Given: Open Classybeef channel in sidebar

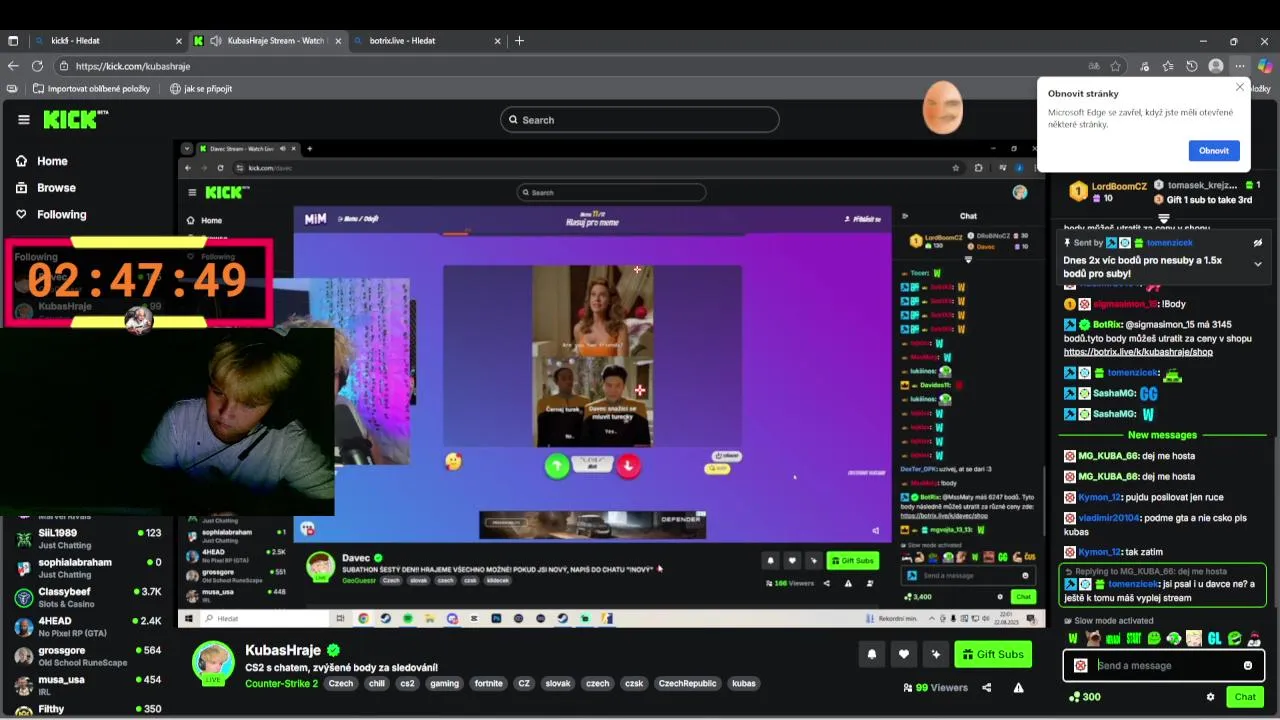Looking at the screenshot, I should (88, 597).
